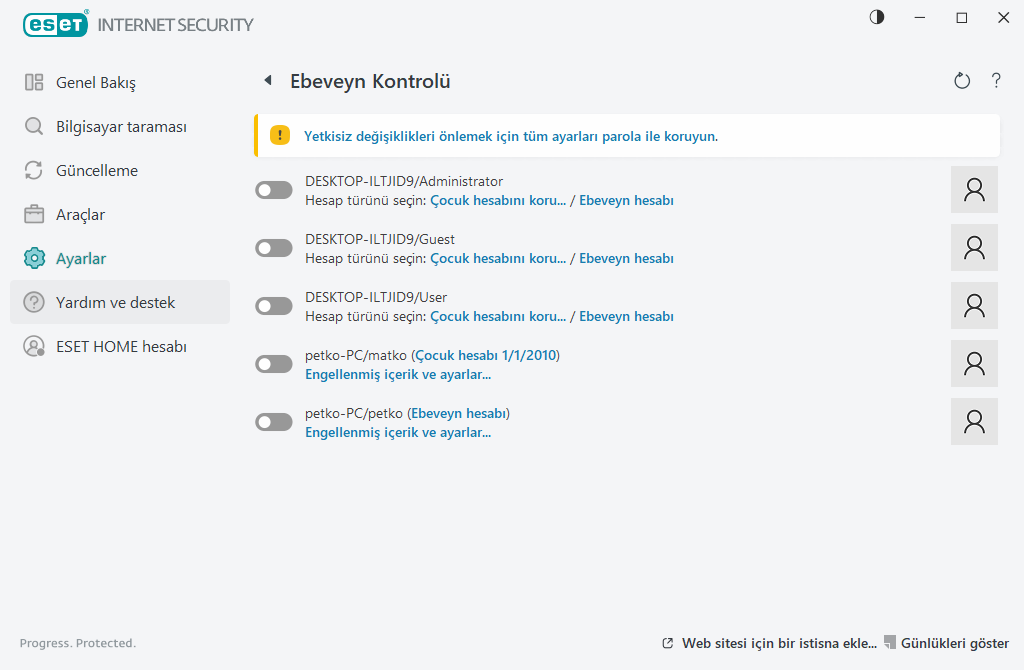Open ESET HOME hesabı section
The width and height of the screenshot is (1024, 670).
(120, 346)
